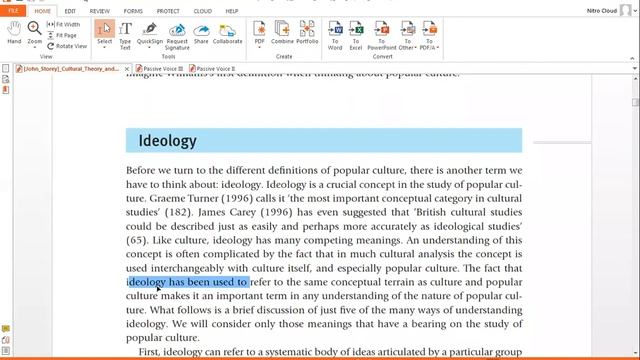Switch to the Passive Voice III tab

click(160, 69)
